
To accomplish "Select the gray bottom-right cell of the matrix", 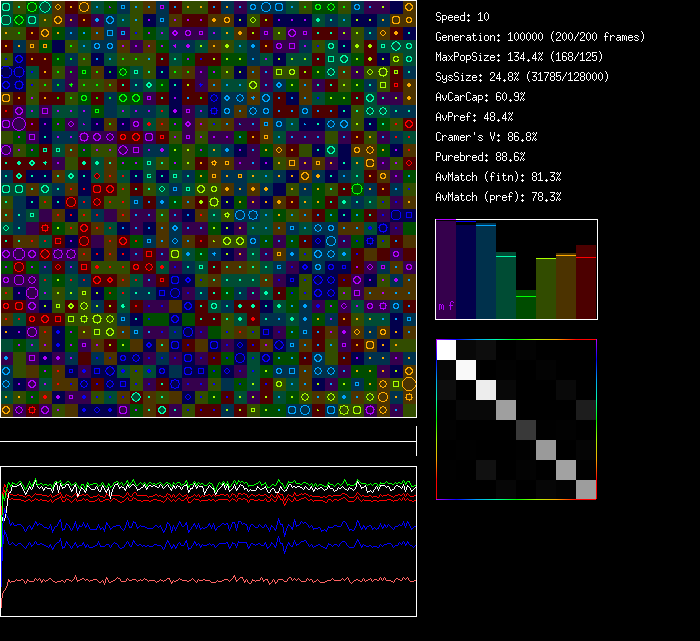I will (x=586, y=489).
